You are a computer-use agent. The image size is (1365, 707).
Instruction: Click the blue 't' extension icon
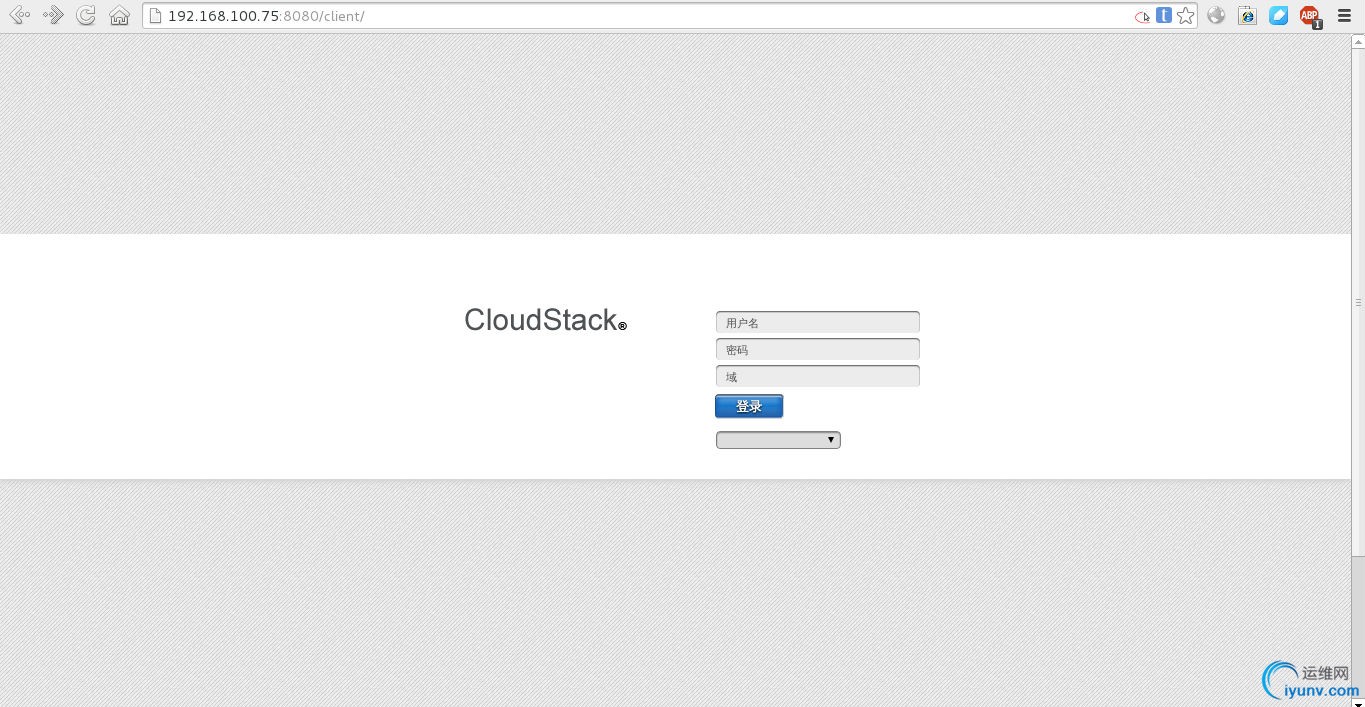(x=1164, y=15)
